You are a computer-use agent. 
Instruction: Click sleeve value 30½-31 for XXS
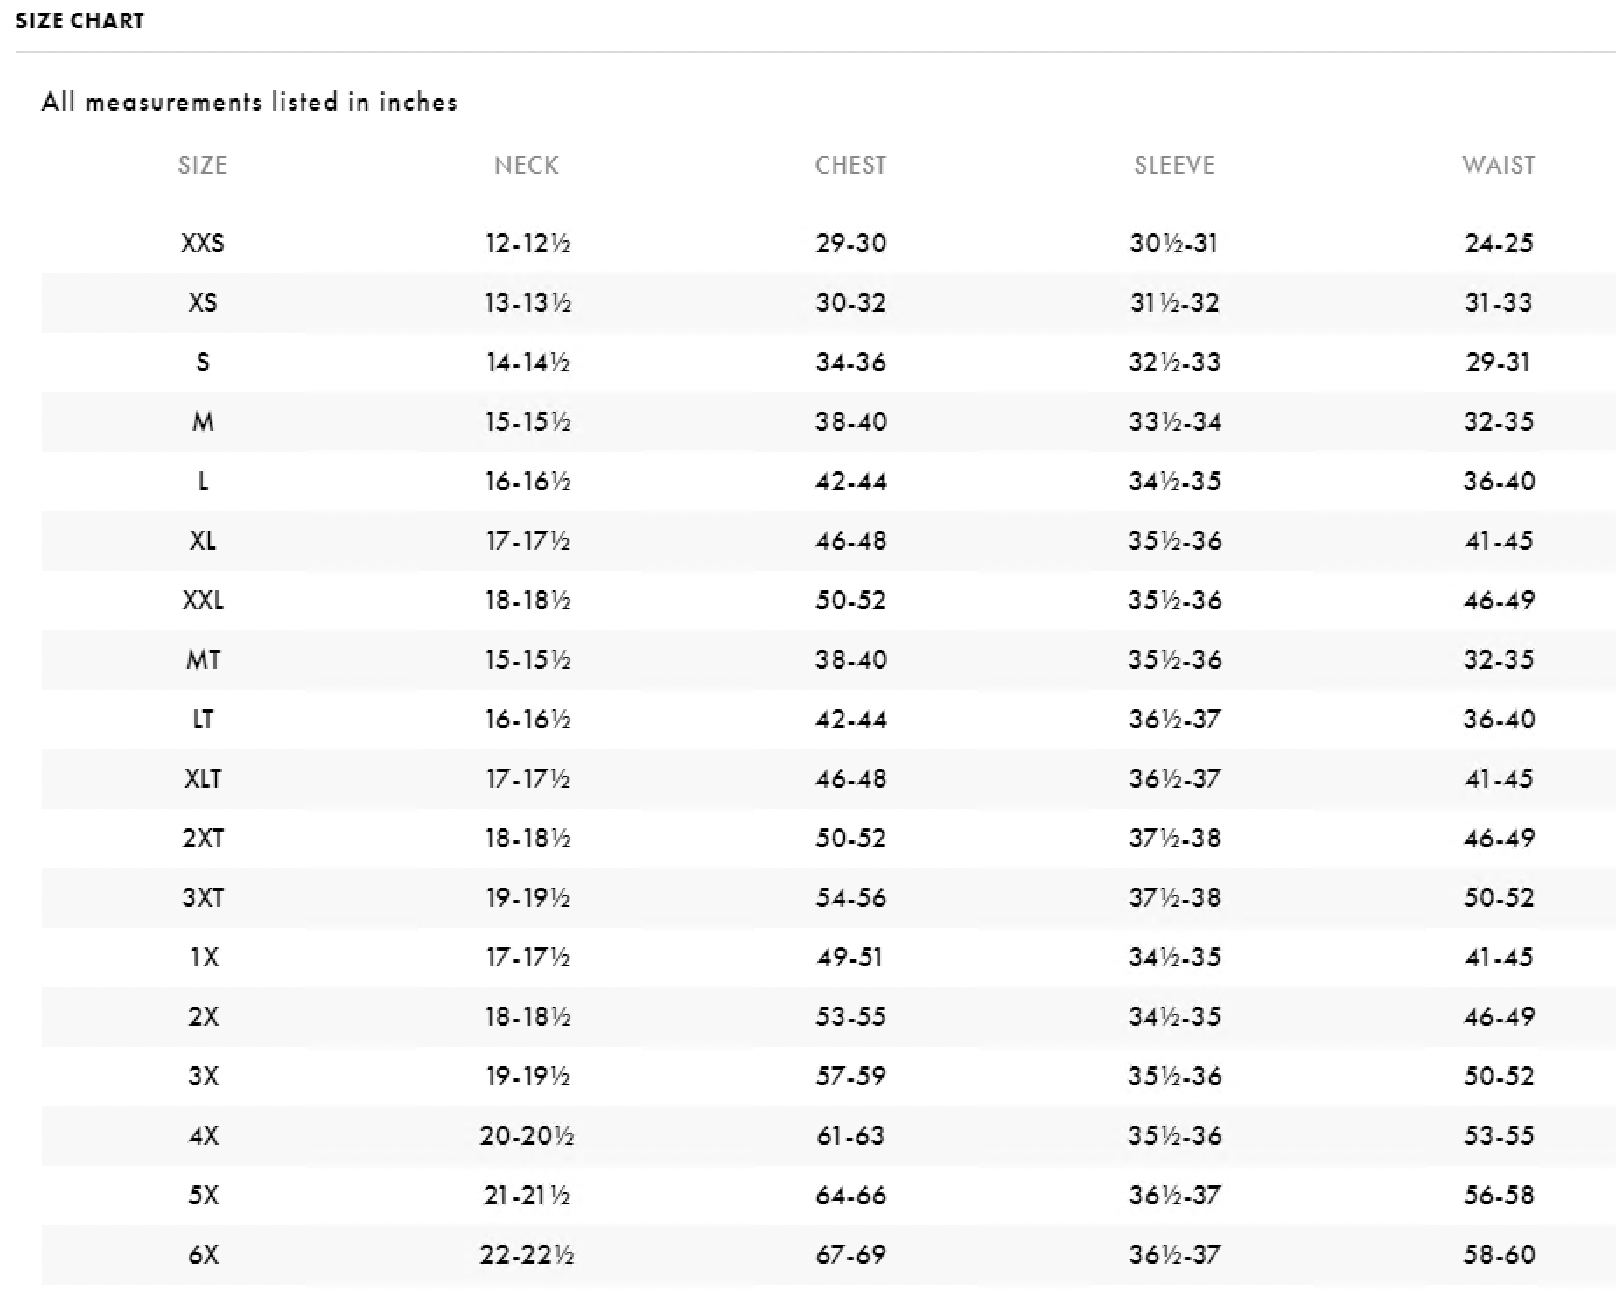(x=1174, y=243)
